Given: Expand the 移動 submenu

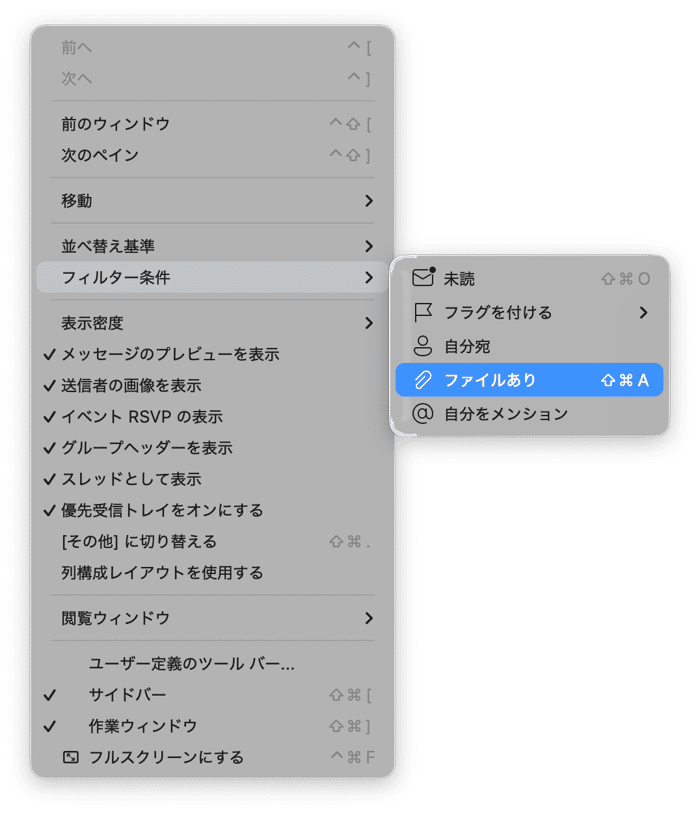Looking at the screenshot, I should click(x=368, y=201).
